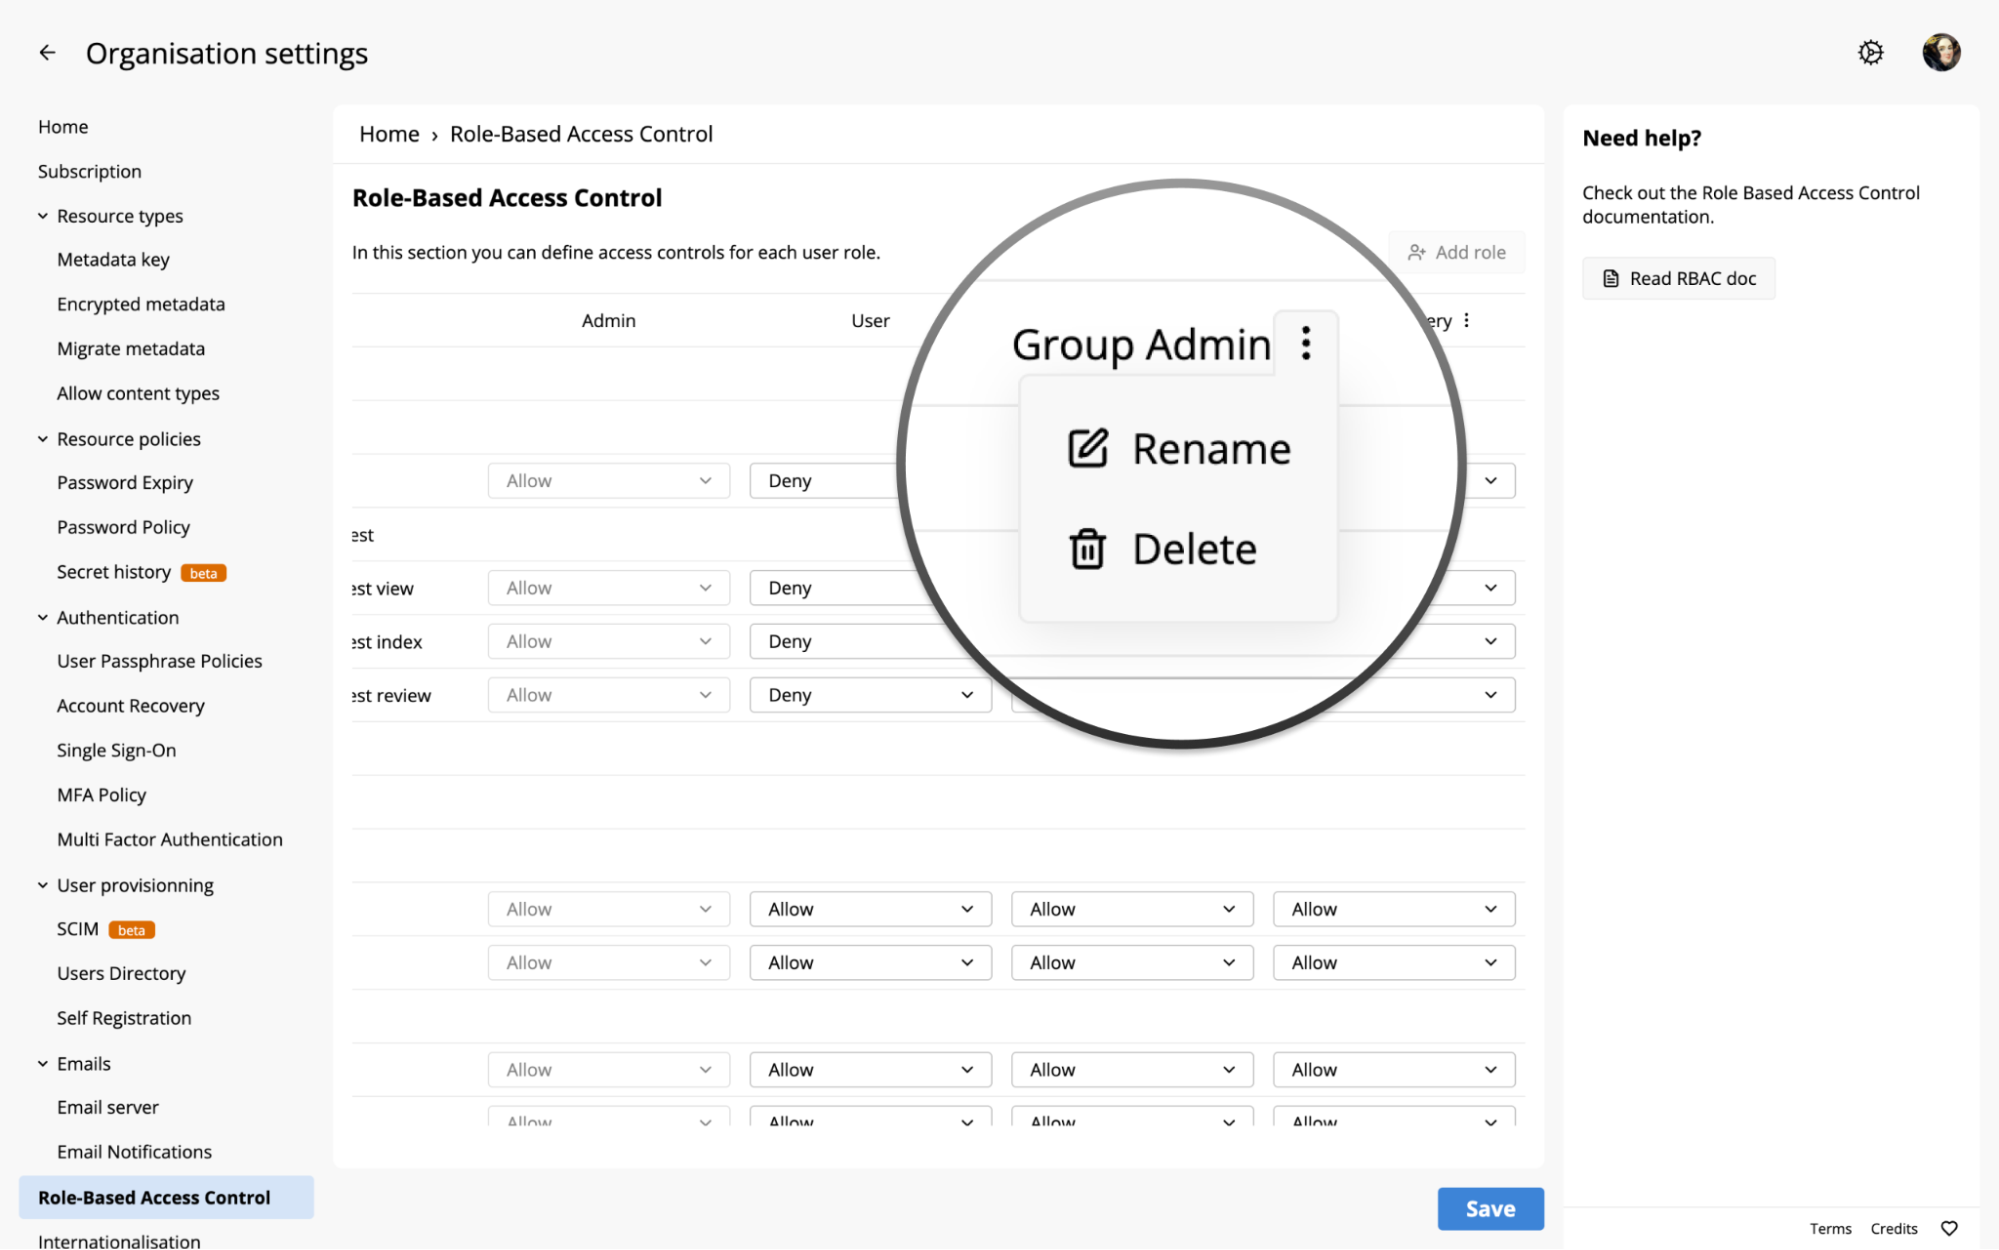This screenshot has width=1999, height=1250.
Task: Click the back arrow beside Organisation settings
Action: coord(47,53)
